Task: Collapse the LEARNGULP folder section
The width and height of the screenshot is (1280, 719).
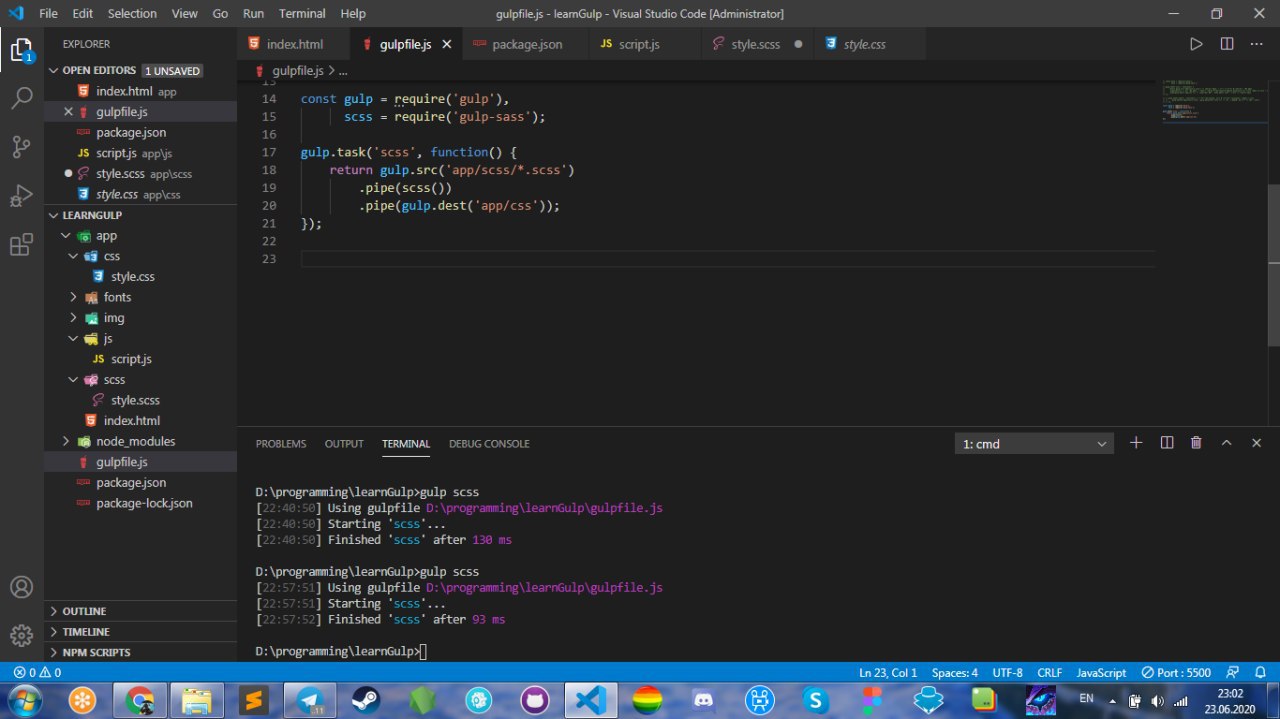Action: coord(54,215)
